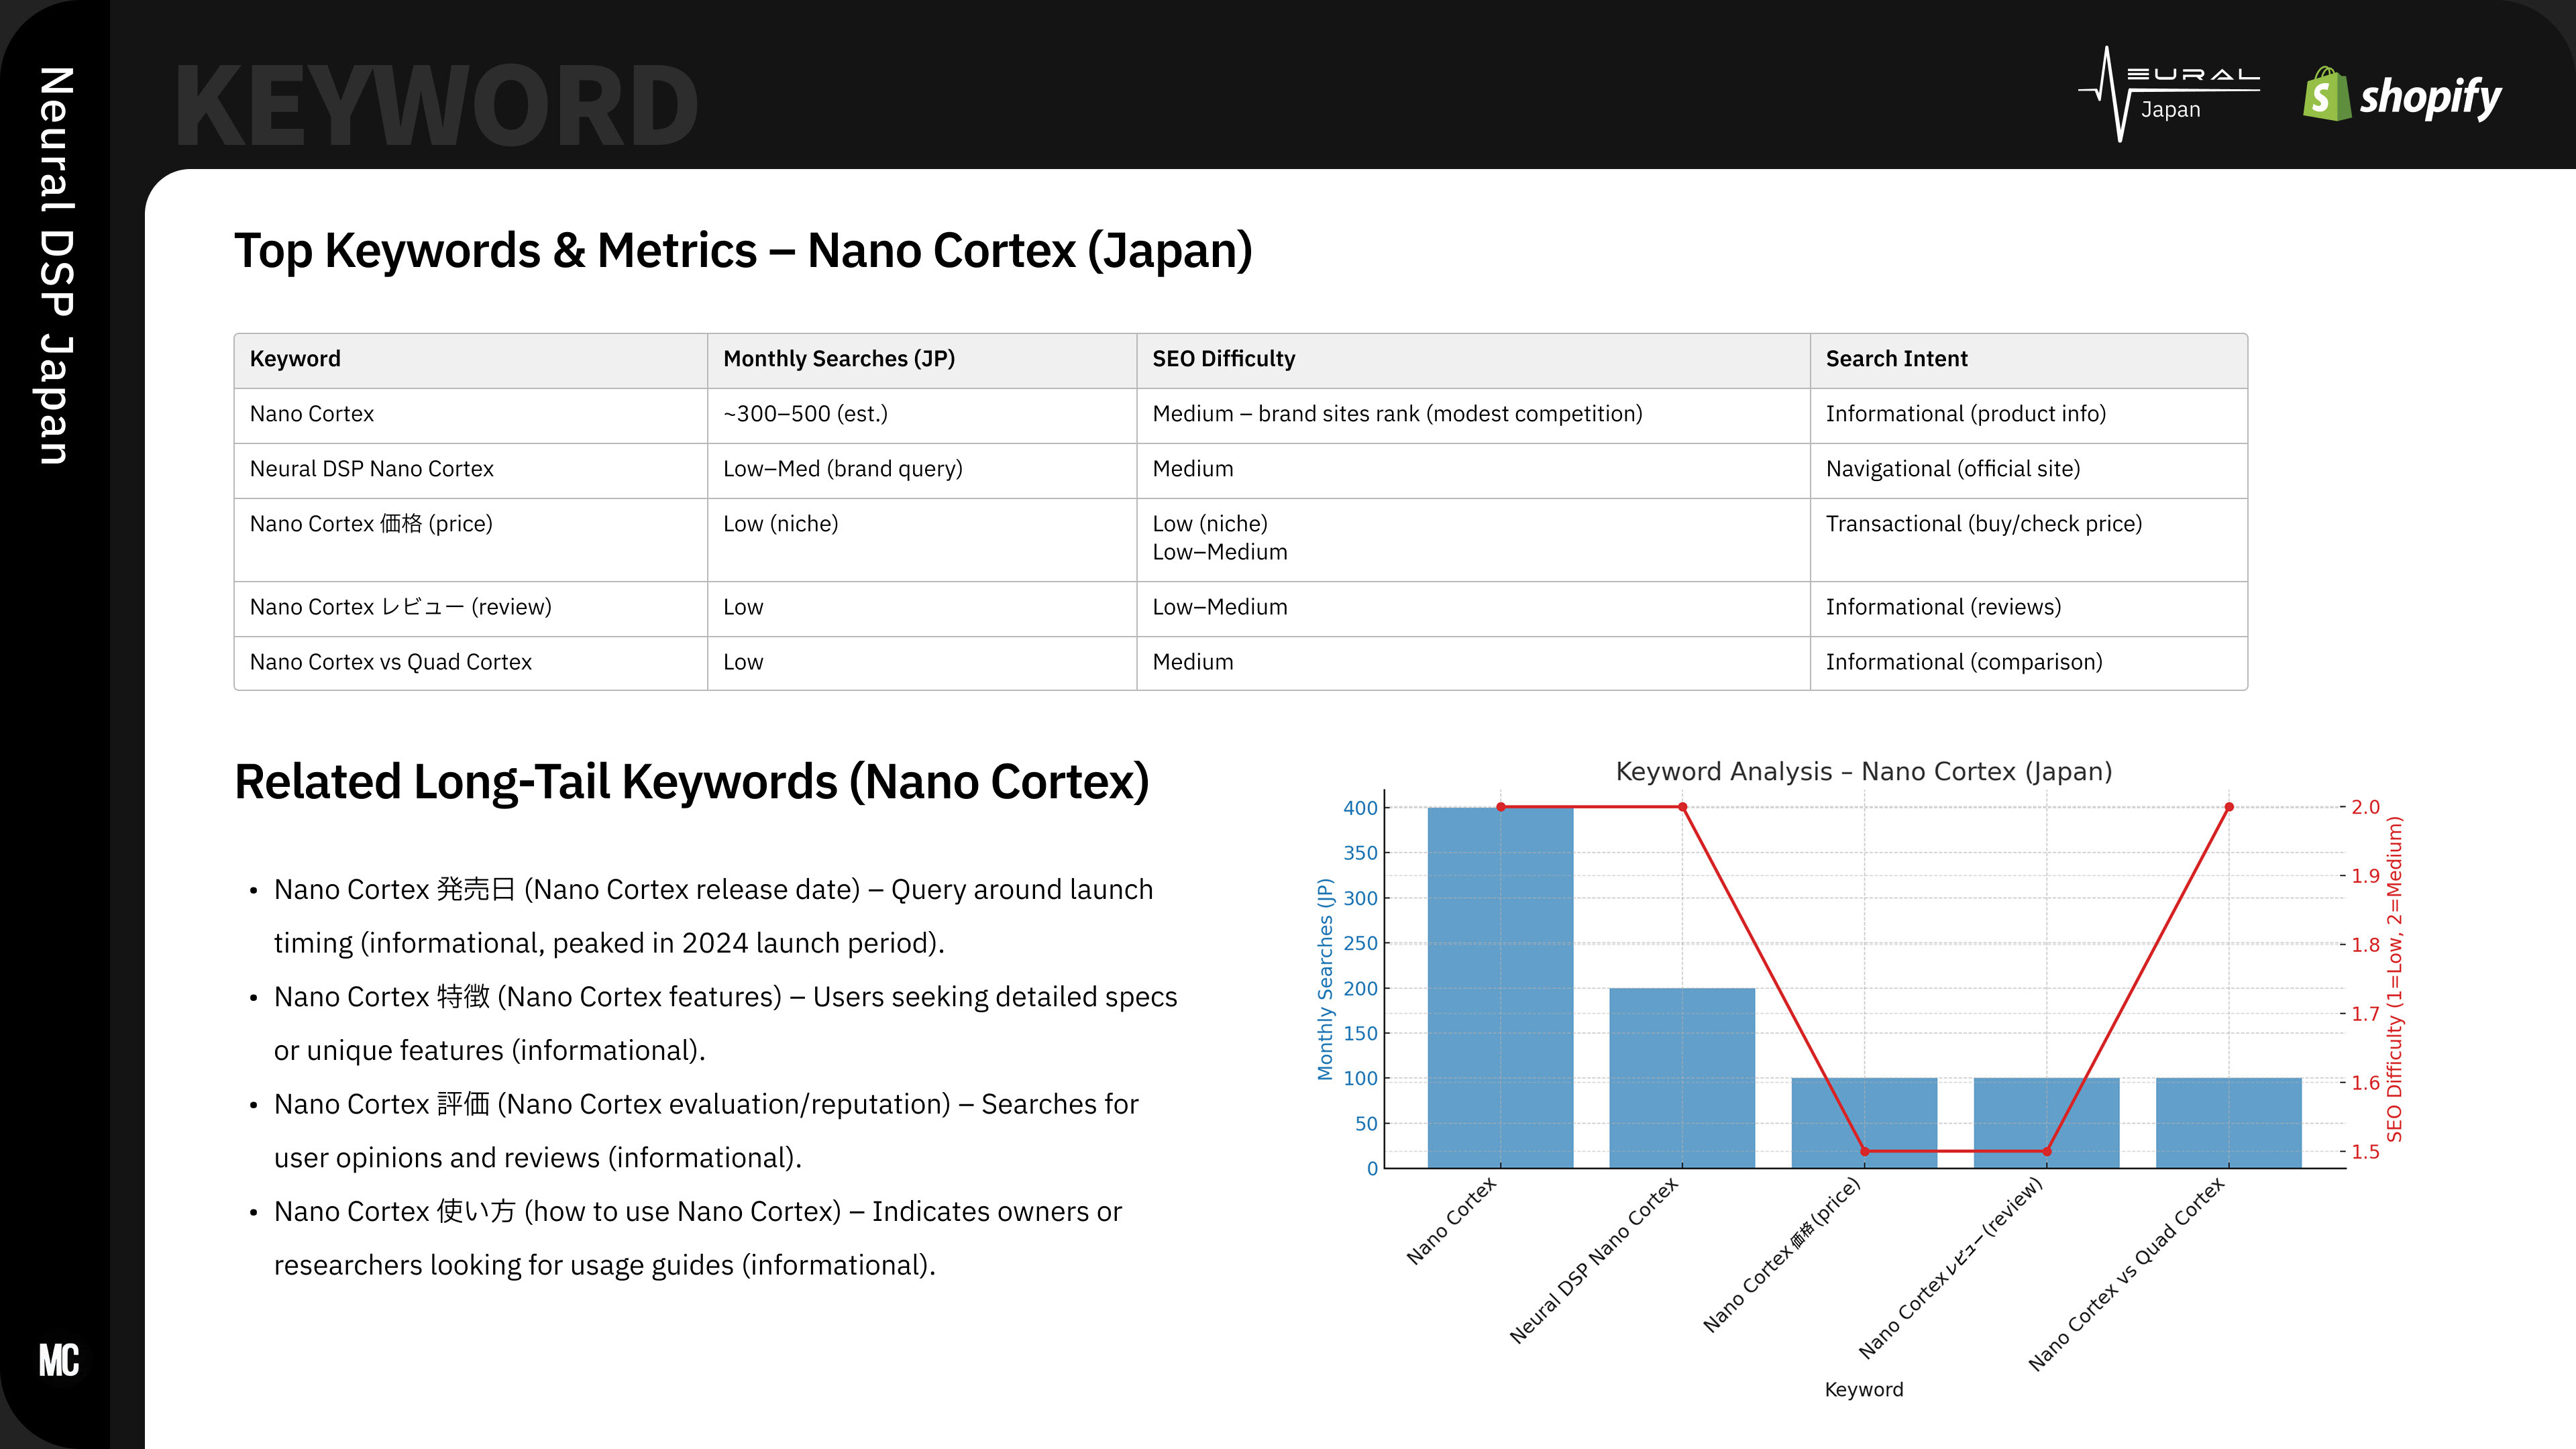Select the SEO Difficulty column header

point(1223,359)
